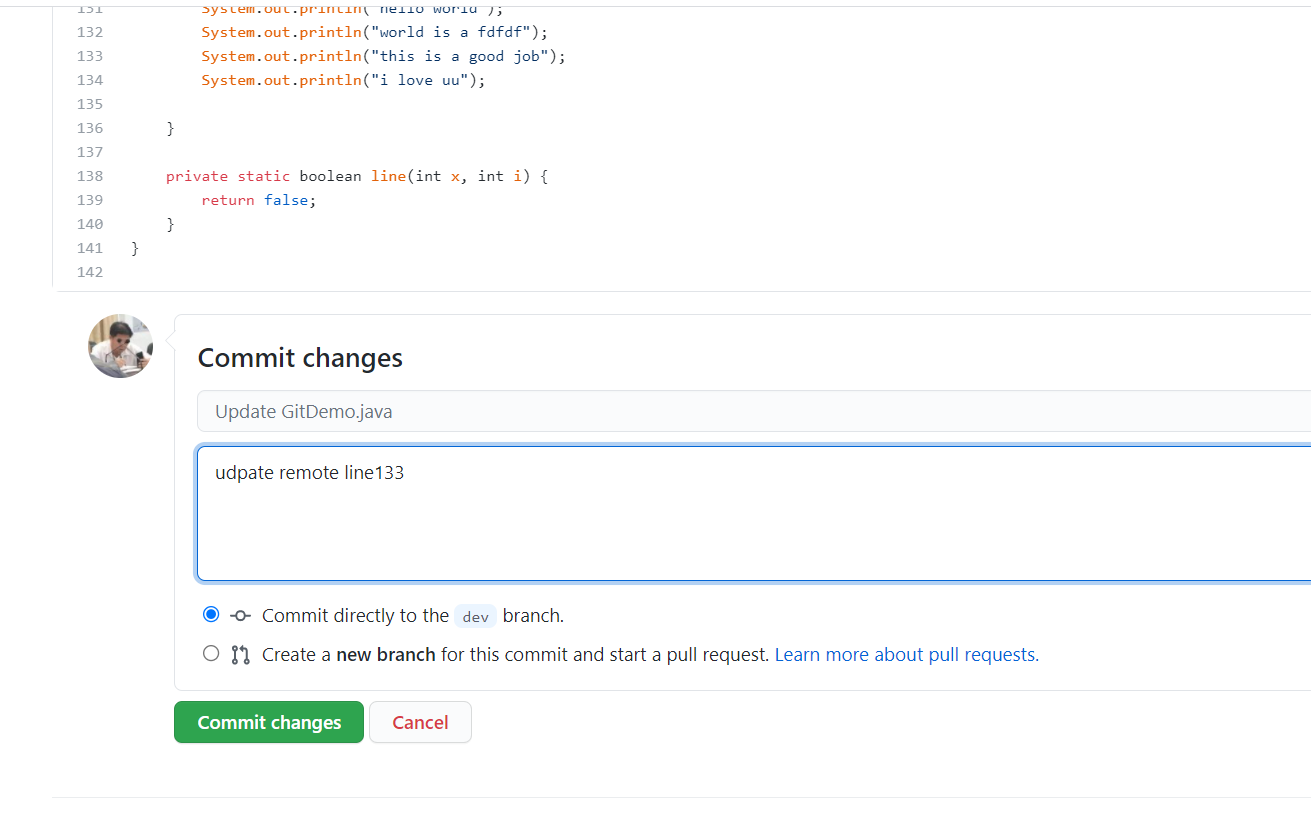Viewport: 1311px width, 815px height.
Task: Click line number 138 in gutter
Action: click(90, 176)
